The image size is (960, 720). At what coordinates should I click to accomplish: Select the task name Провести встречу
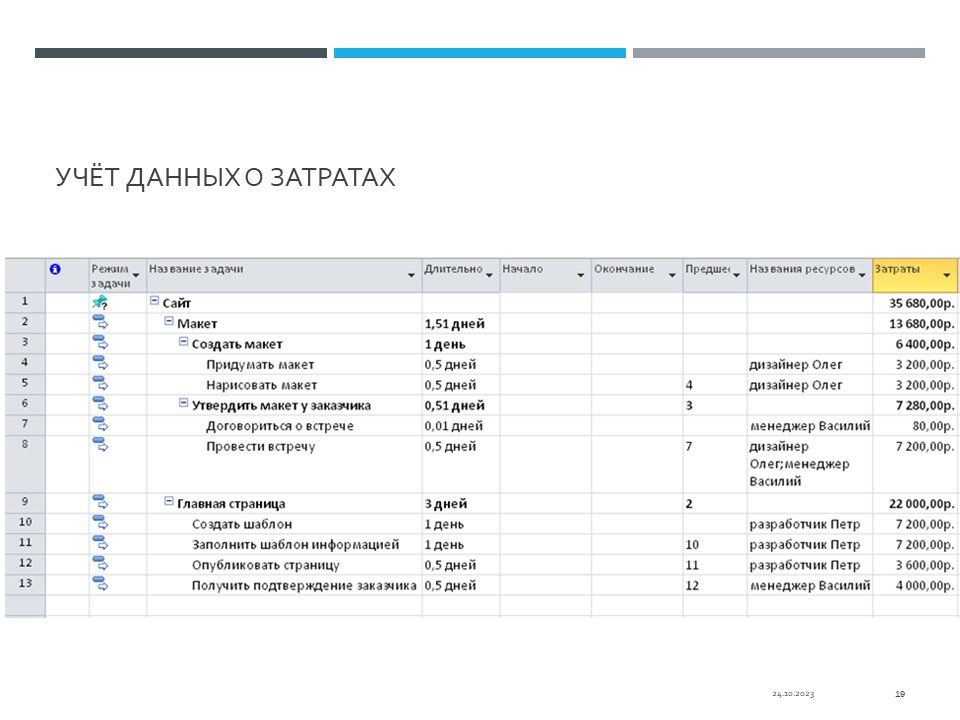(261, 447)
